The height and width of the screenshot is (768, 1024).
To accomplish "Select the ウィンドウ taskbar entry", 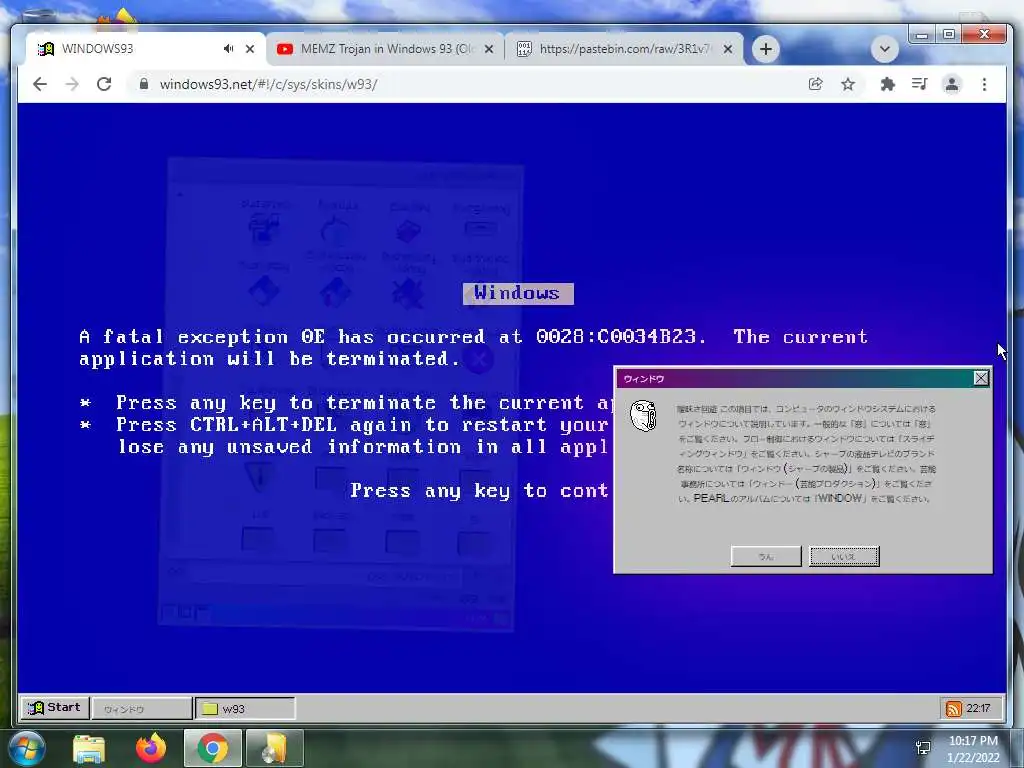I will point(142,709).
